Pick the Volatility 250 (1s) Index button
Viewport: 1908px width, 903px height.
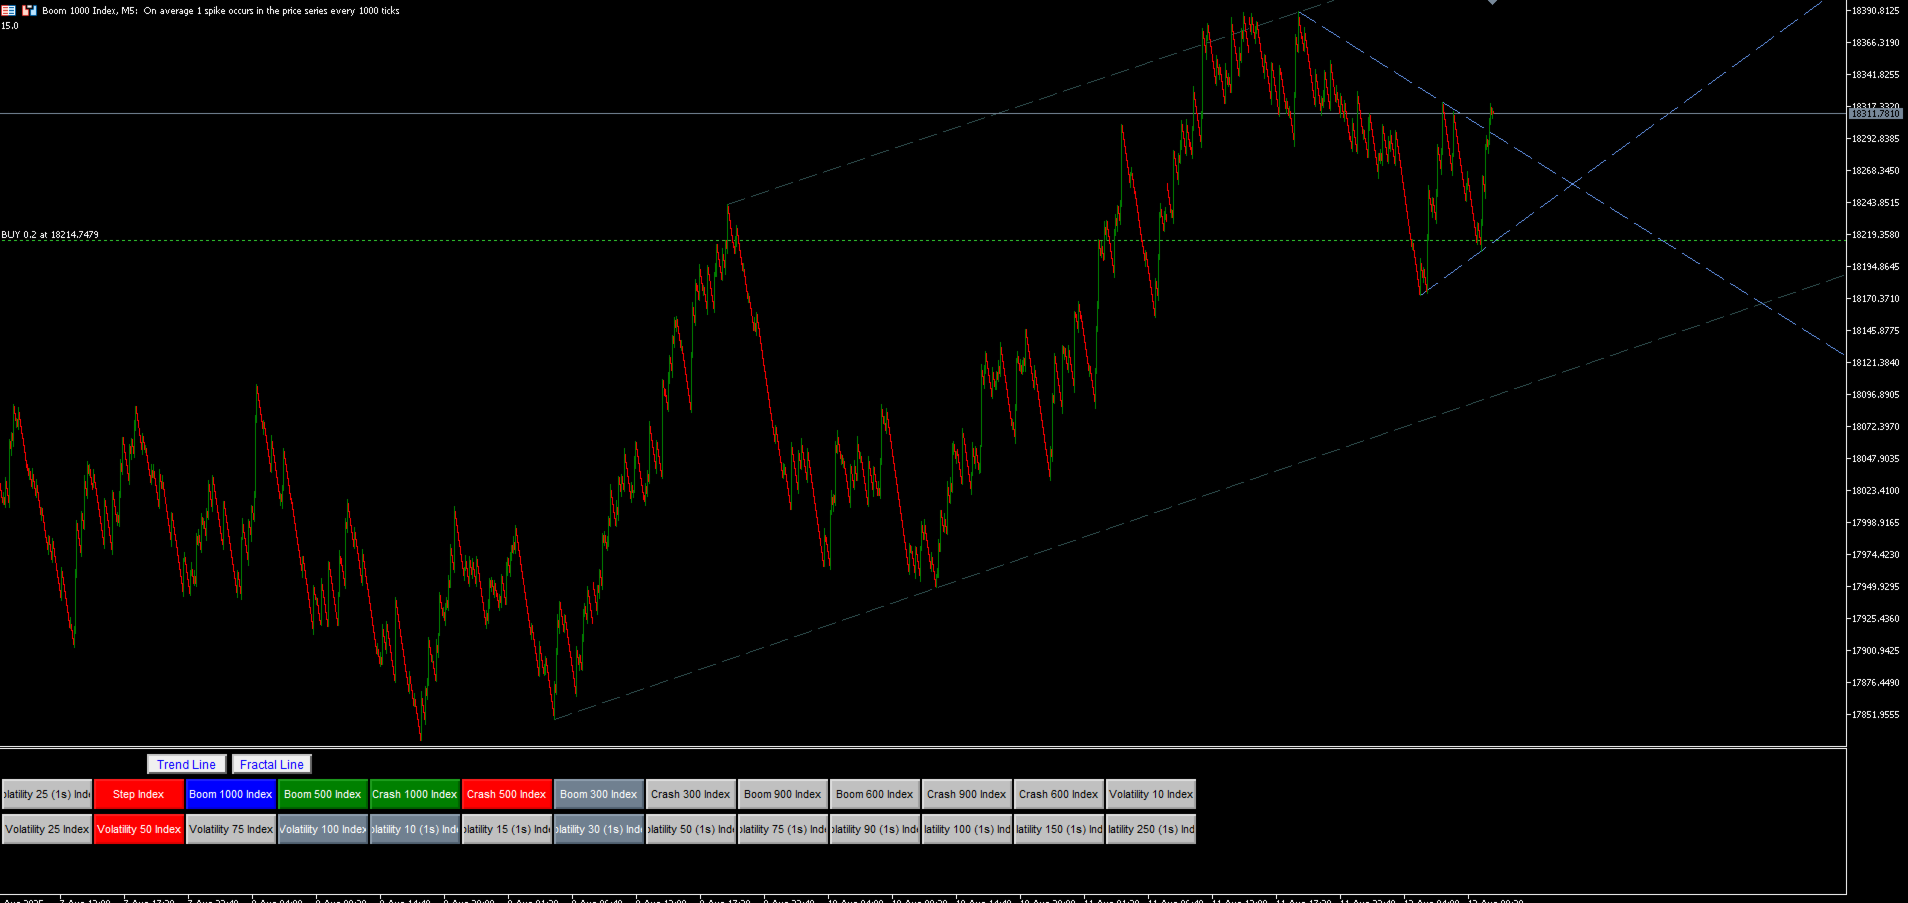(x=1151, y=829)
